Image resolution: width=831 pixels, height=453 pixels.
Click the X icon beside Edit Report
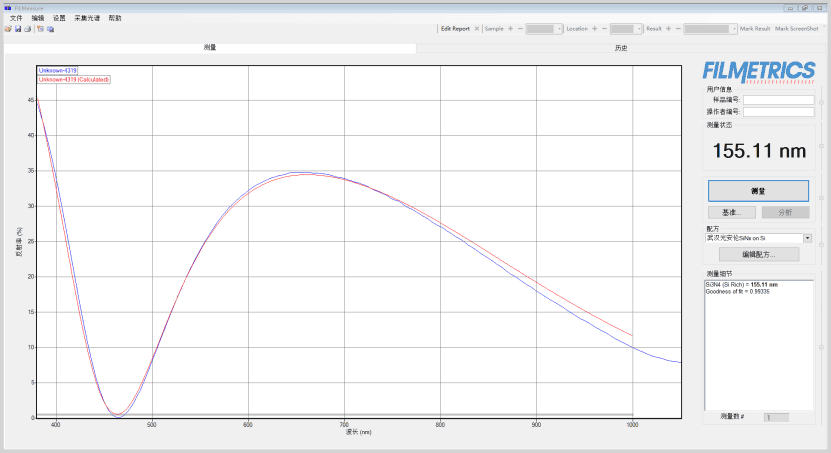[x=477, y=29]
